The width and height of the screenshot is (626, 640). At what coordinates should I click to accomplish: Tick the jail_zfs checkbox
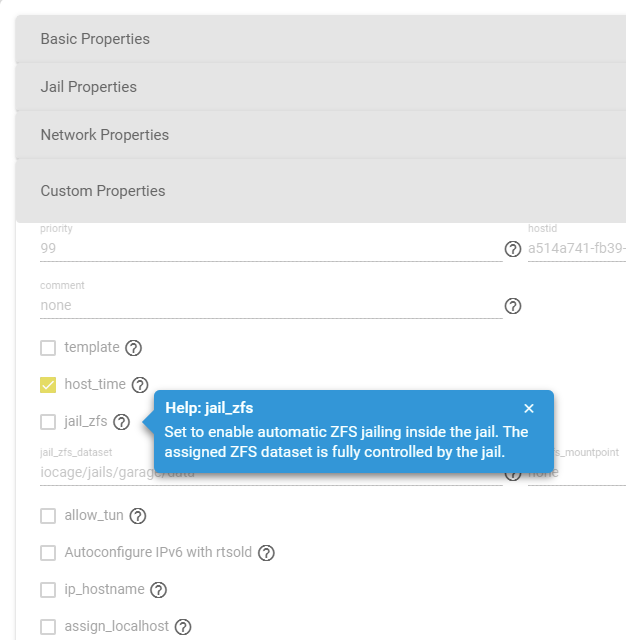click(x=48, y=422)
